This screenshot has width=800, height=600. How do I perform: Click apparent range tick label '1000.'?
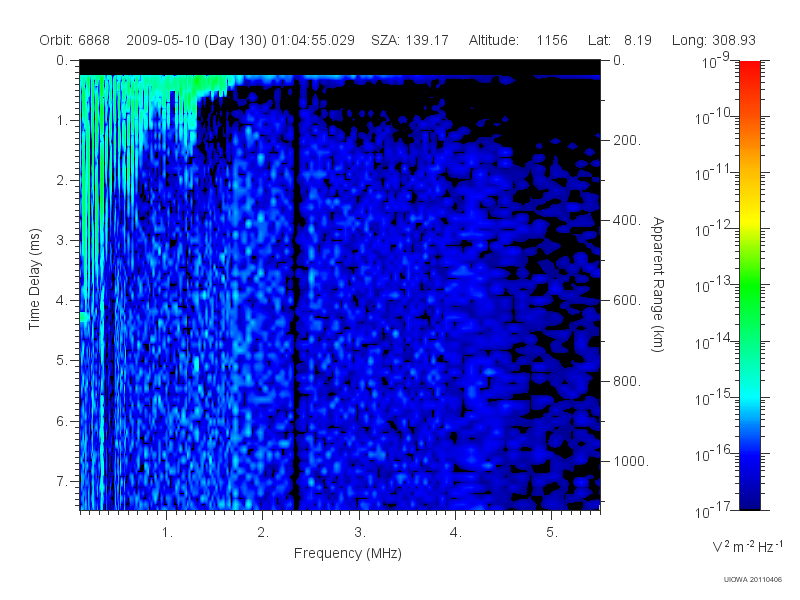pos(631,461)
